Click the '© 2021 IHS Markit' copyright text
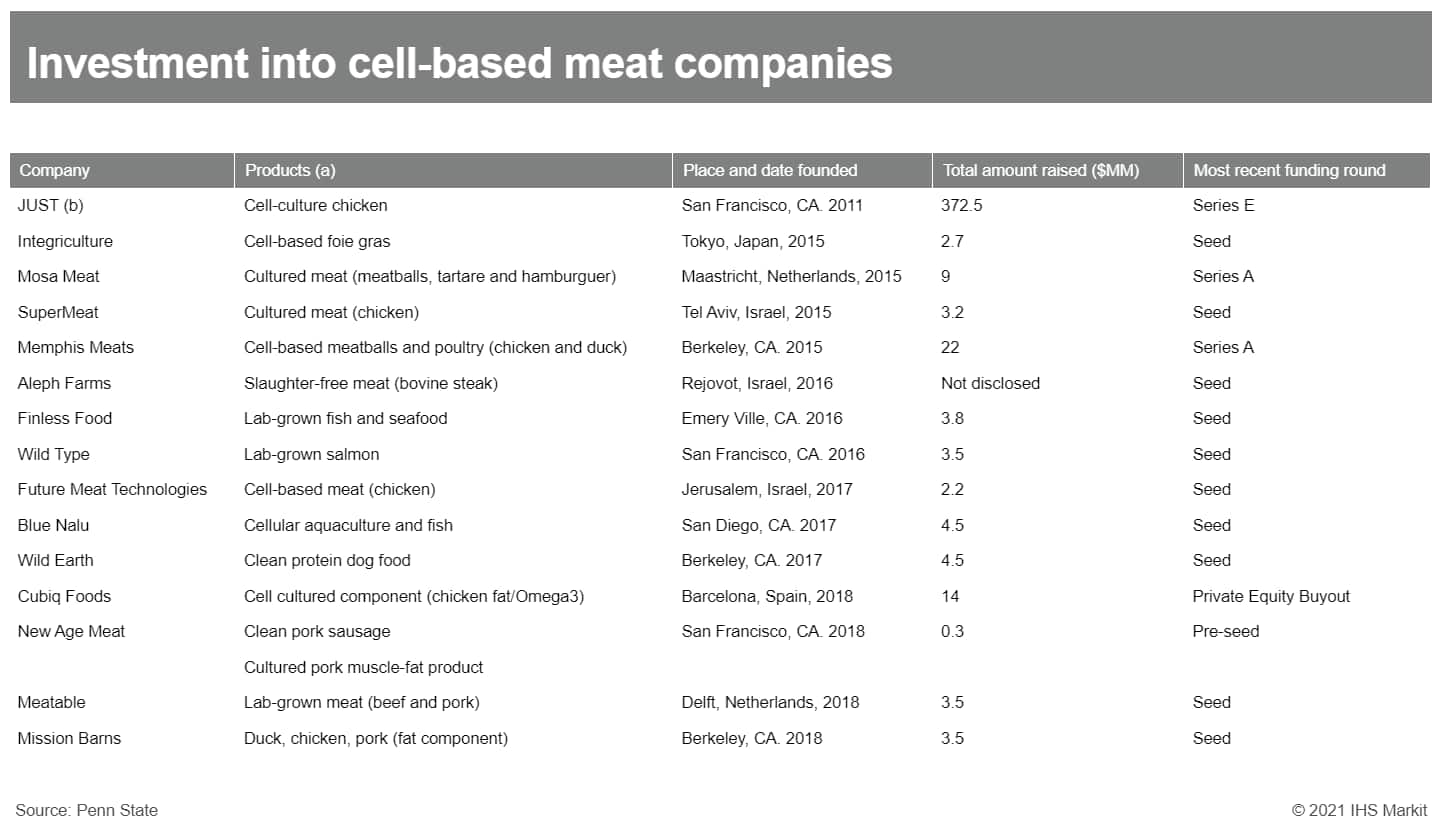1444x832 pixels. pos(1359,810)
